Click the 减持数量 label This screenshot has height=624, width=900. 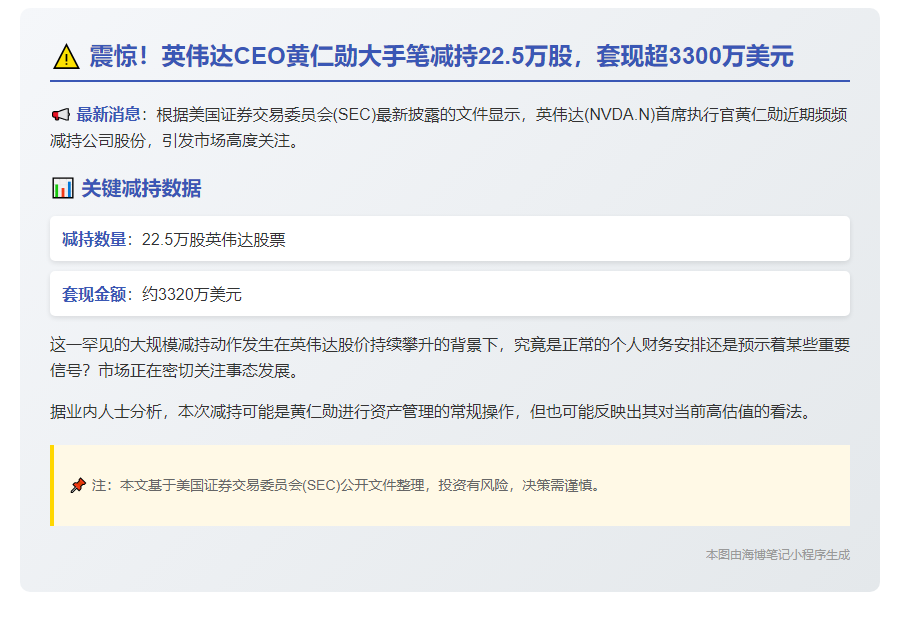[94, 239]
